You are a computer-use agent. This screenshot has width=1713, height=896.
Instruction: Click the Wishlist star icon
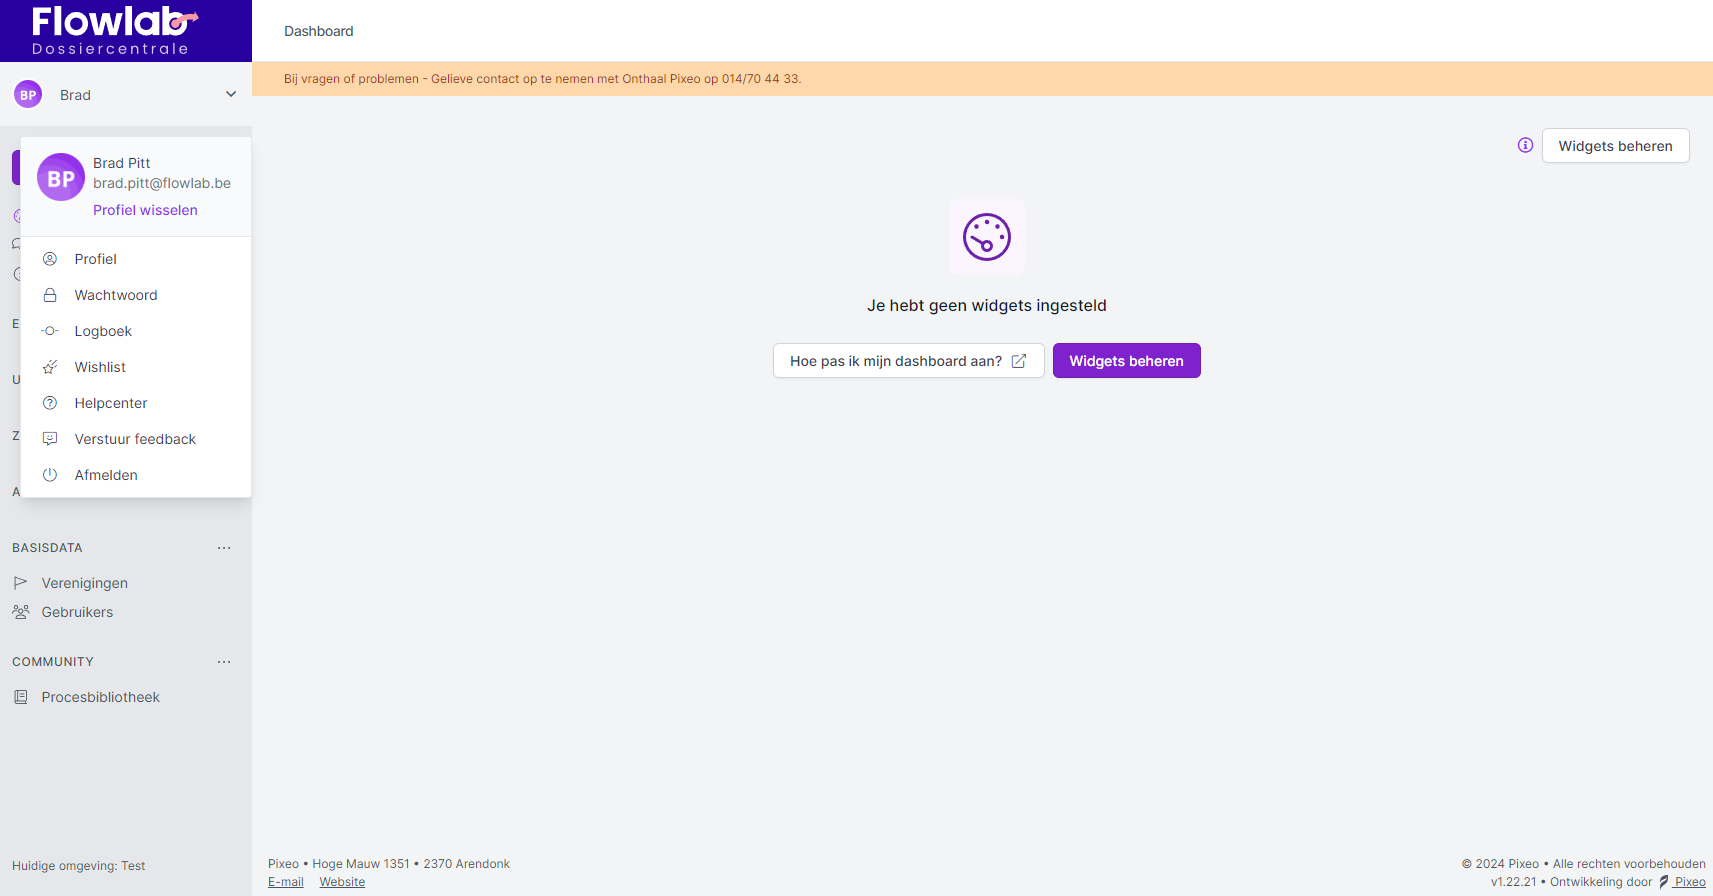(x=50, y=367)
